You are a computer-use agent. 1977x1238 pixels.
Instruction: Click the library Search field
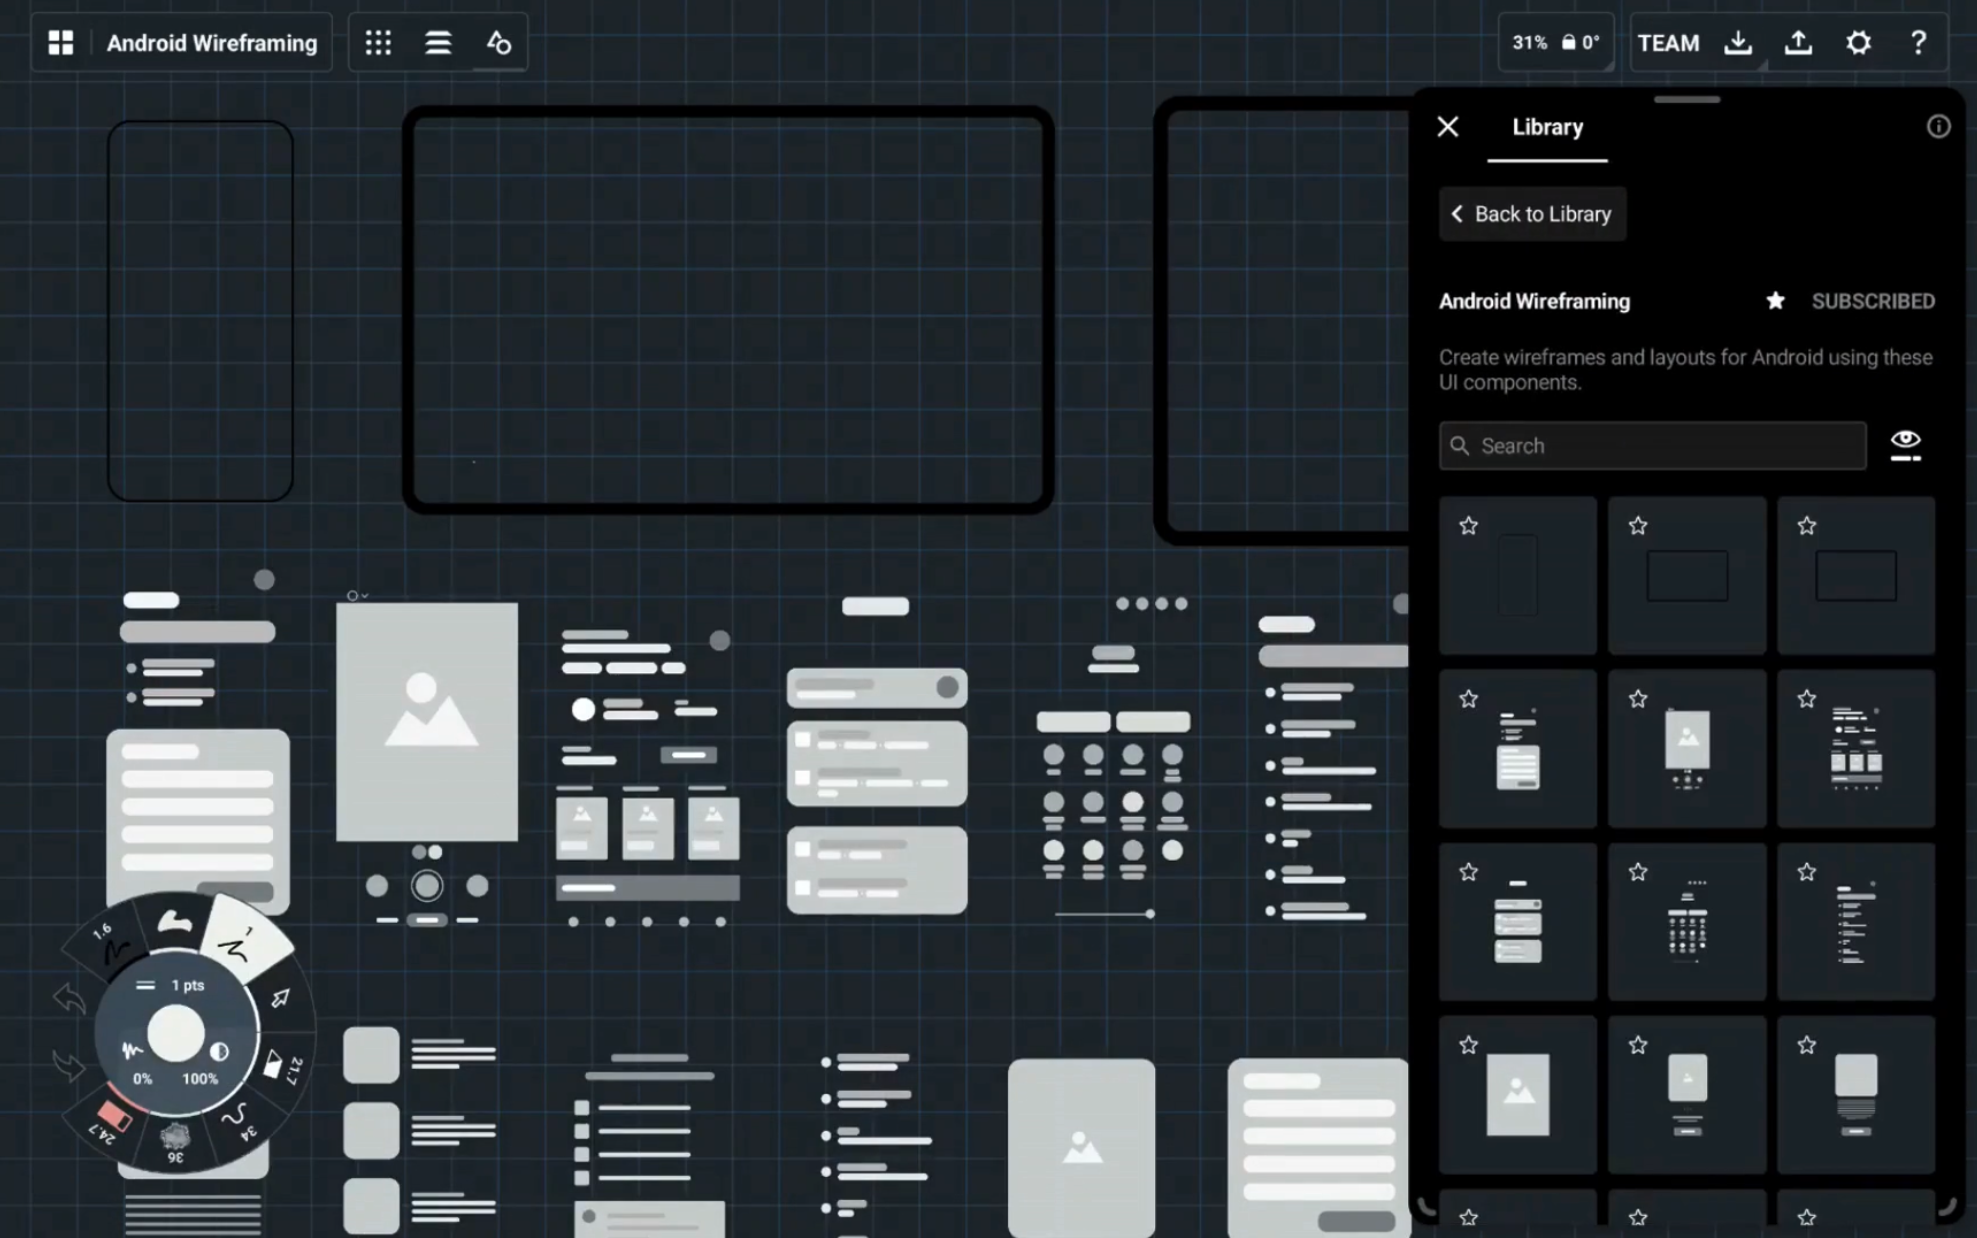[1652, 446]
